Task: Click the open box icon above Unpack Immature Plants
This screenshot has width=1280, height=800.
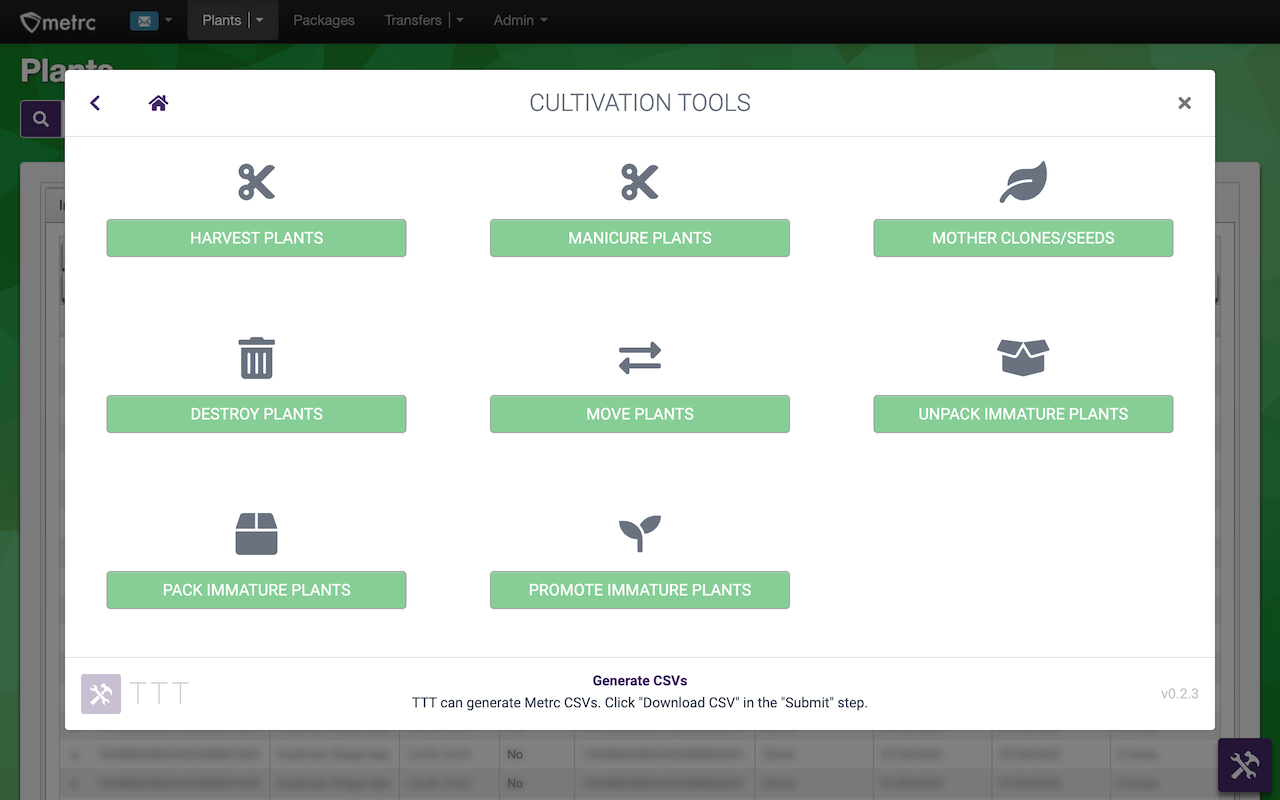Action: click(1023, 358)
